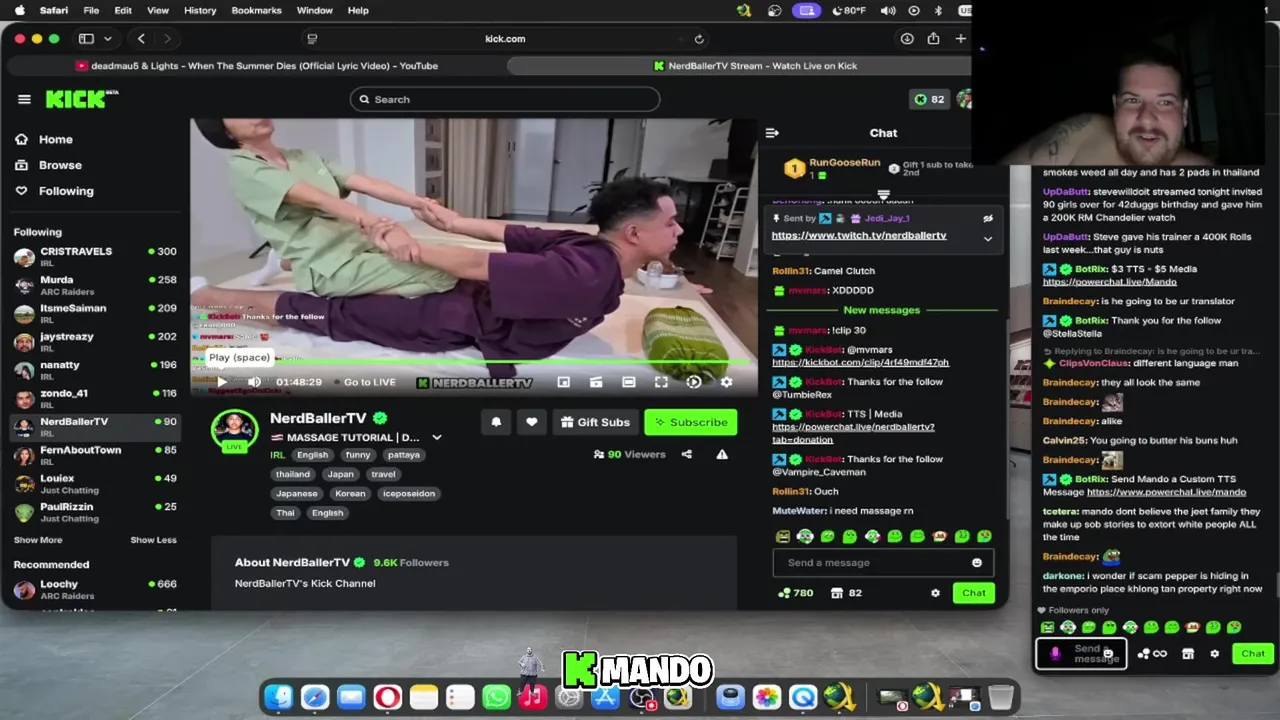Screen dimensions: 1280x720
Task: Open sidebar dropdown chevron in Safari
Action: coord(107,39)
